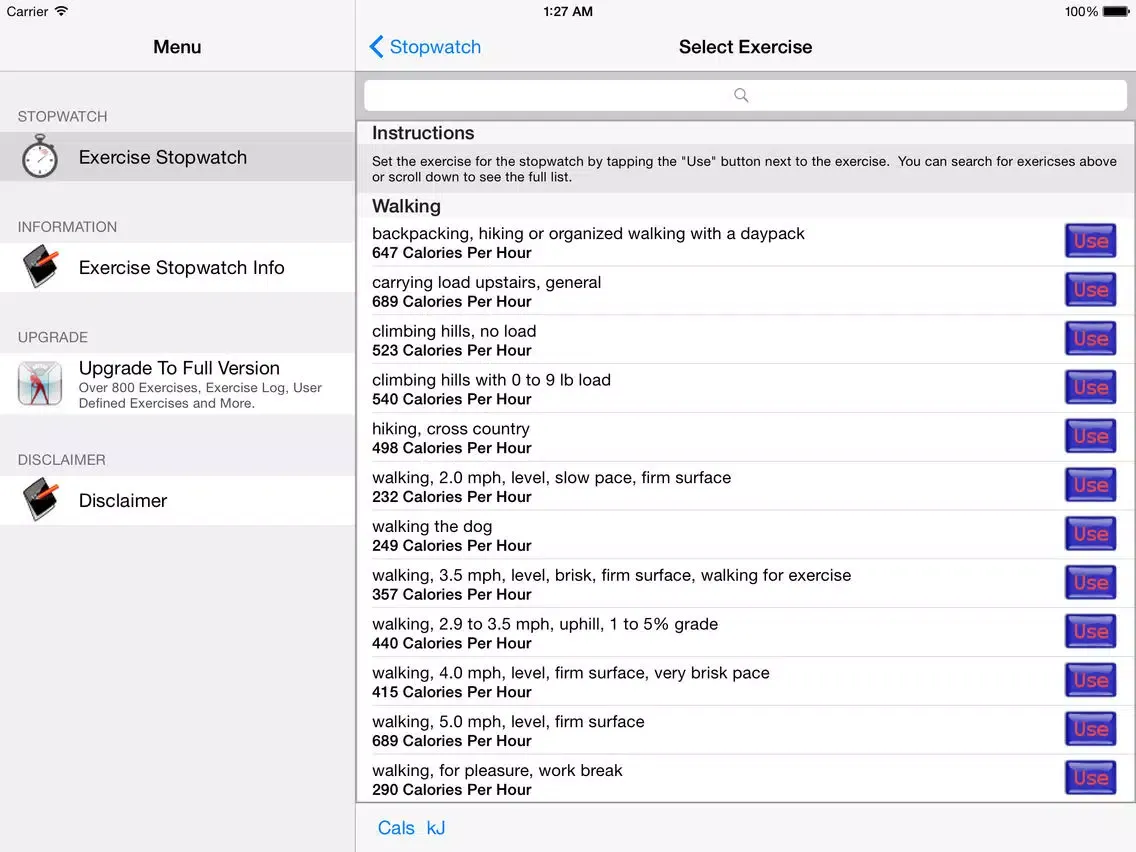Select 'carrying load upstairs, general' text
This screenshot has width=1136, height=852.
pyautogui.click(x=486, y=283)
